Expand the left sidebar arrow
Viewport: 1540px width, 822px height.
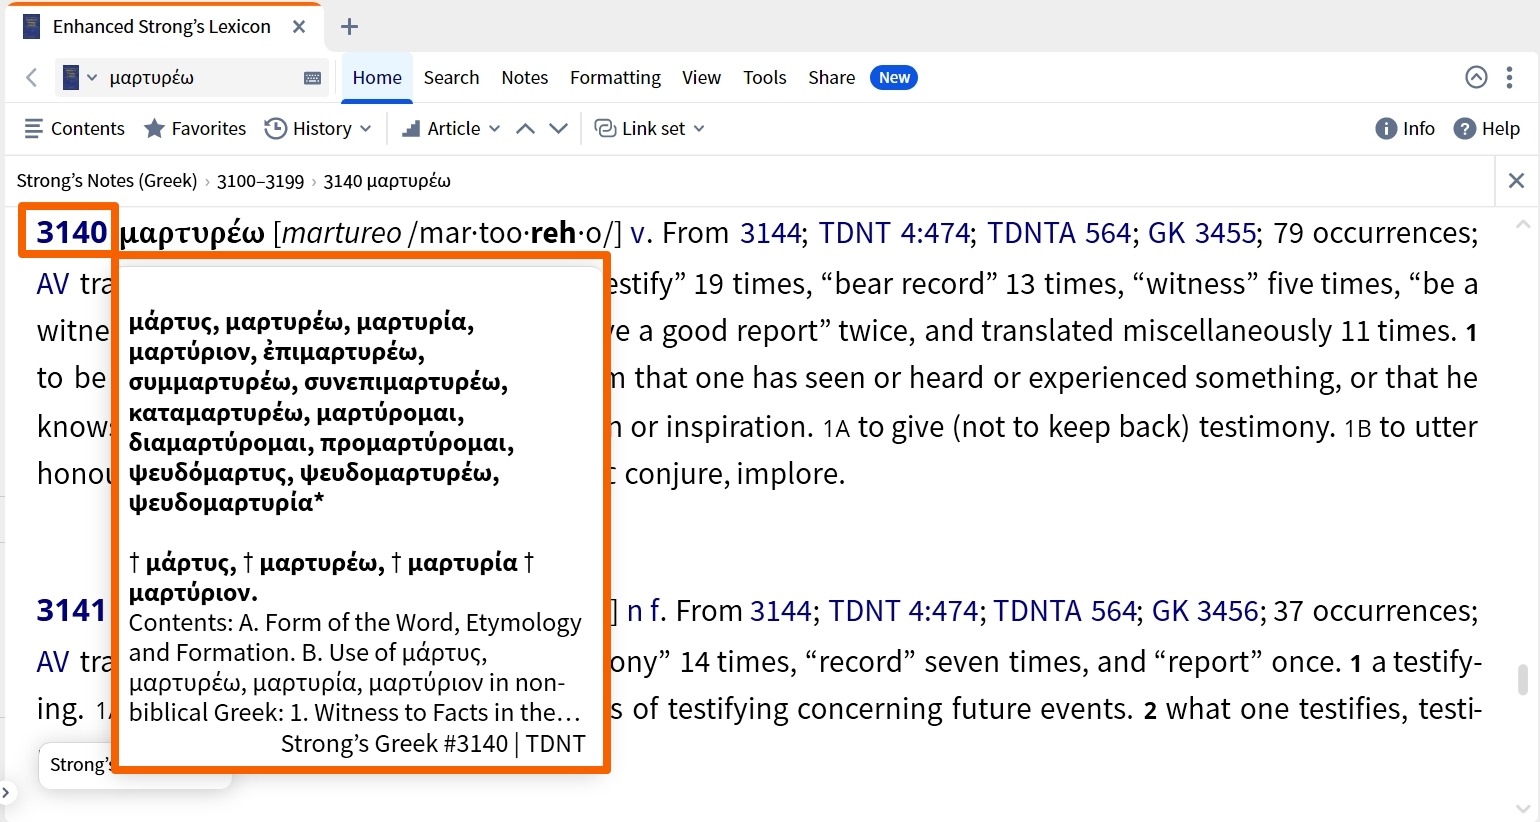coord(6,794)
